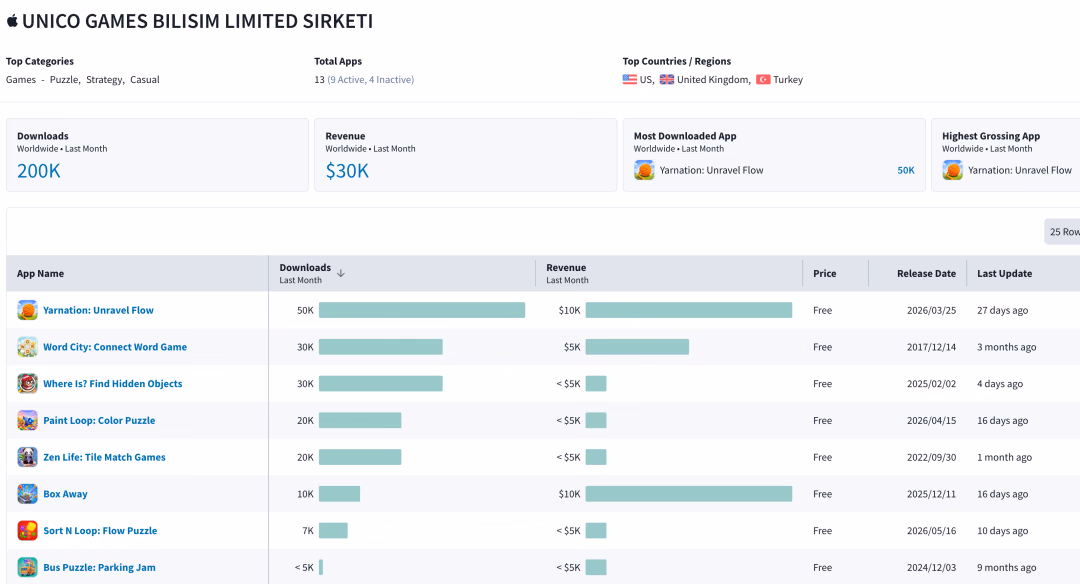Screen dimensions: 1080x584
Task: Open the Box Away link
Action: [65, 494]
